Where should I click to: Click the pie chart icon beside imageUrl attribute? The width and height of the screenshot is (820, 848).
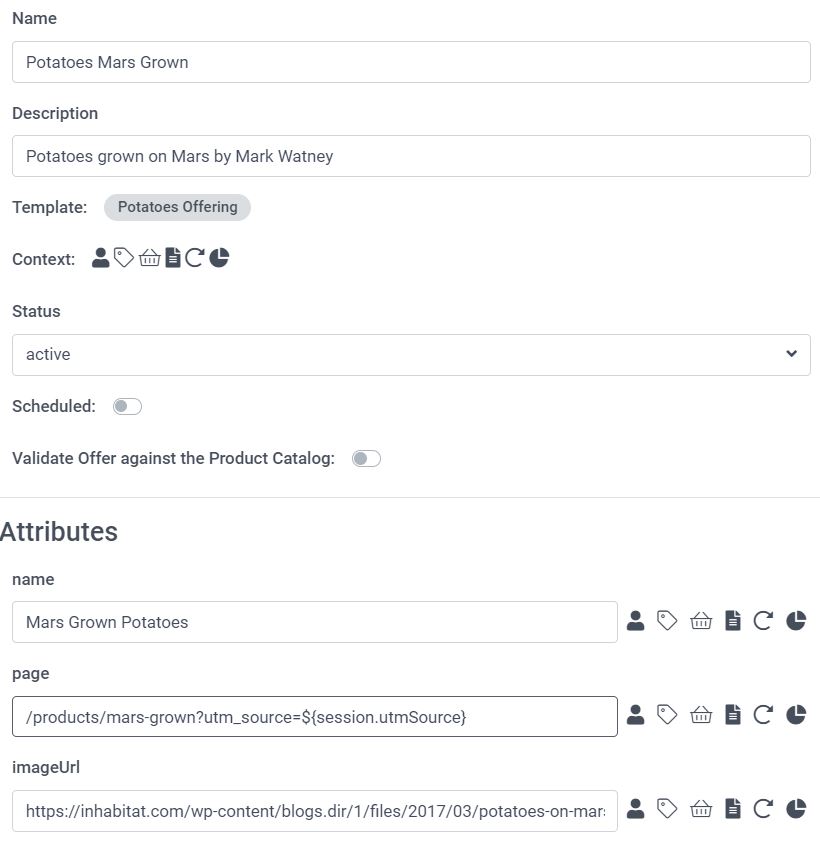[796, 809]
